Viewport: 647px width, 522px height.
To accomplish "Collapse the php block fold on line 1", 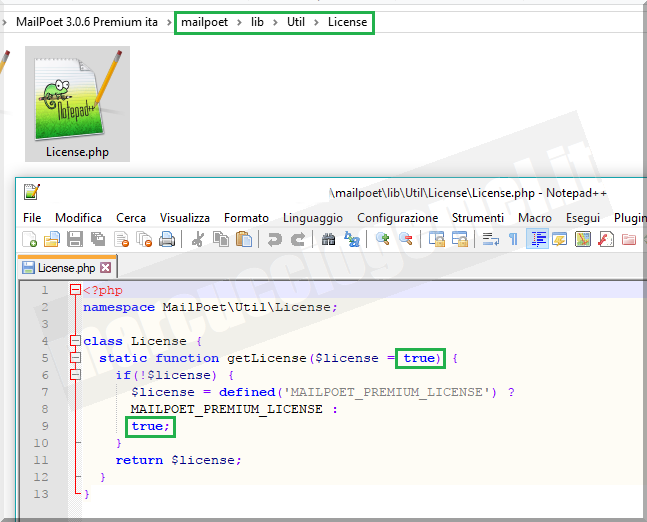I will 75,290.
